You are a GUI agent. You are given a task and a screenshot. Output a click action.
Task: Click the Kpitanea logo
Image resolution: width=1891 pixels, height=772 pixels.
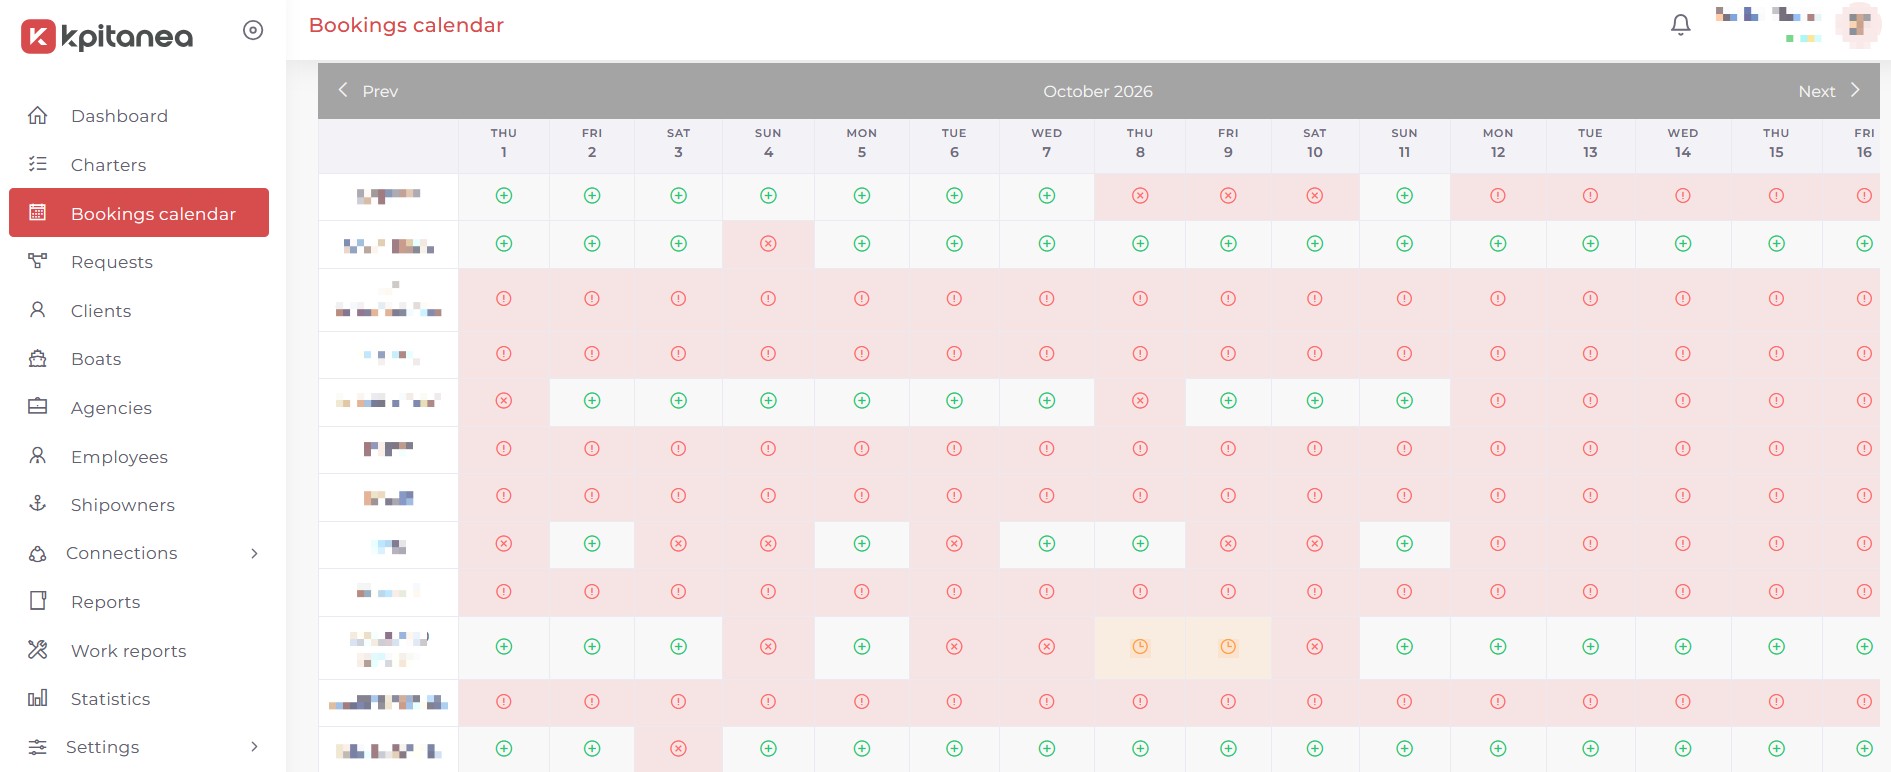[x=107, y=37]
